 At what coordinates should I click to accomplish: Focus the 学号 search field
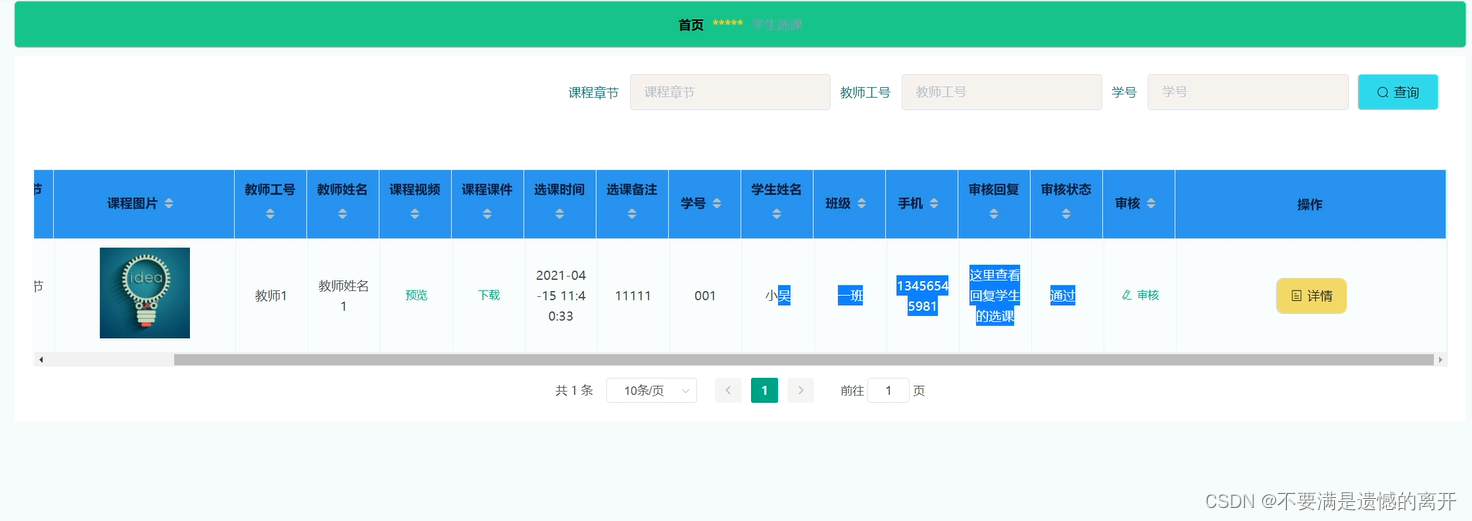[x=1248, y=92]
